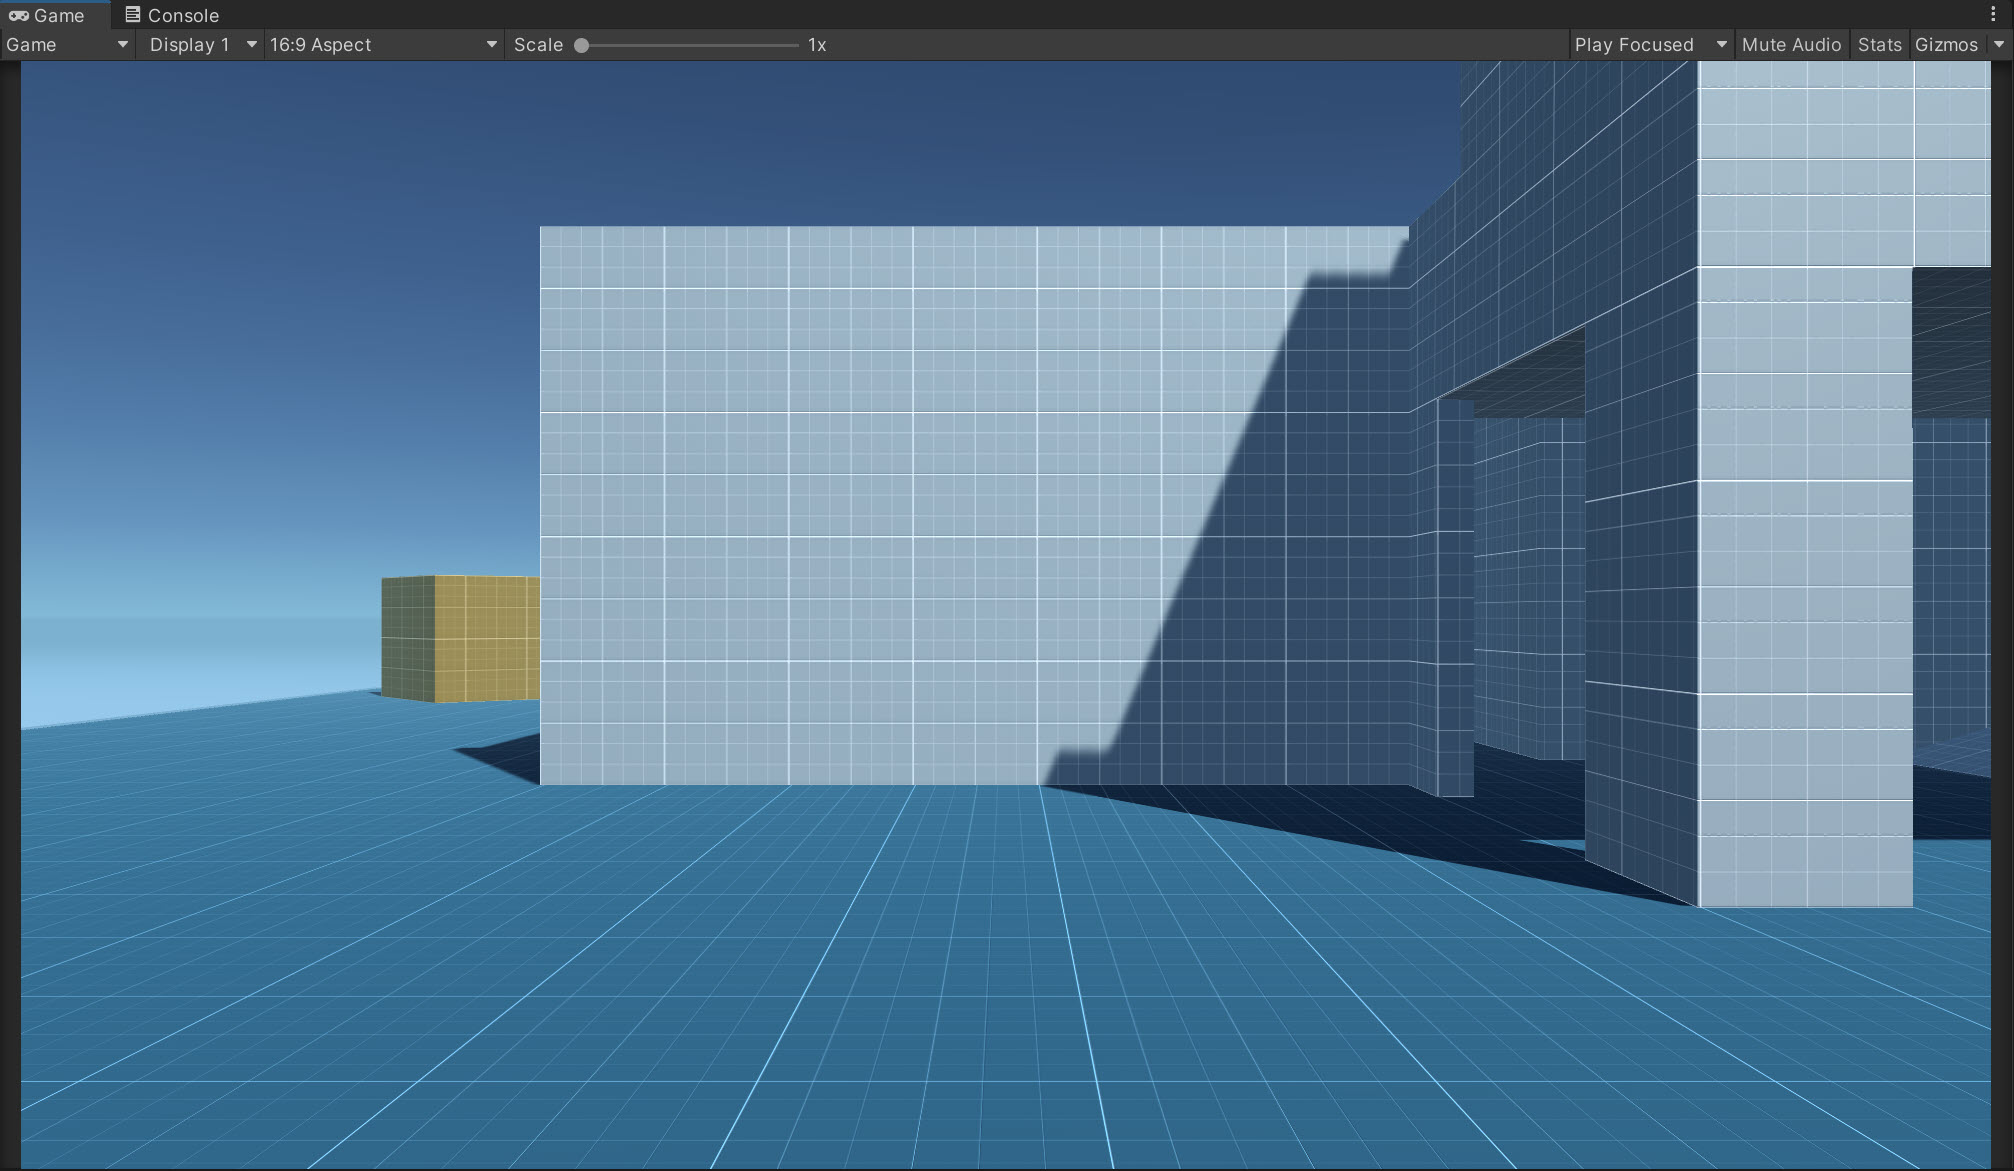Screen dimensions: 2014x1171
Task: Open the Play Focused options dropdown
Action: pos(1650,45)
